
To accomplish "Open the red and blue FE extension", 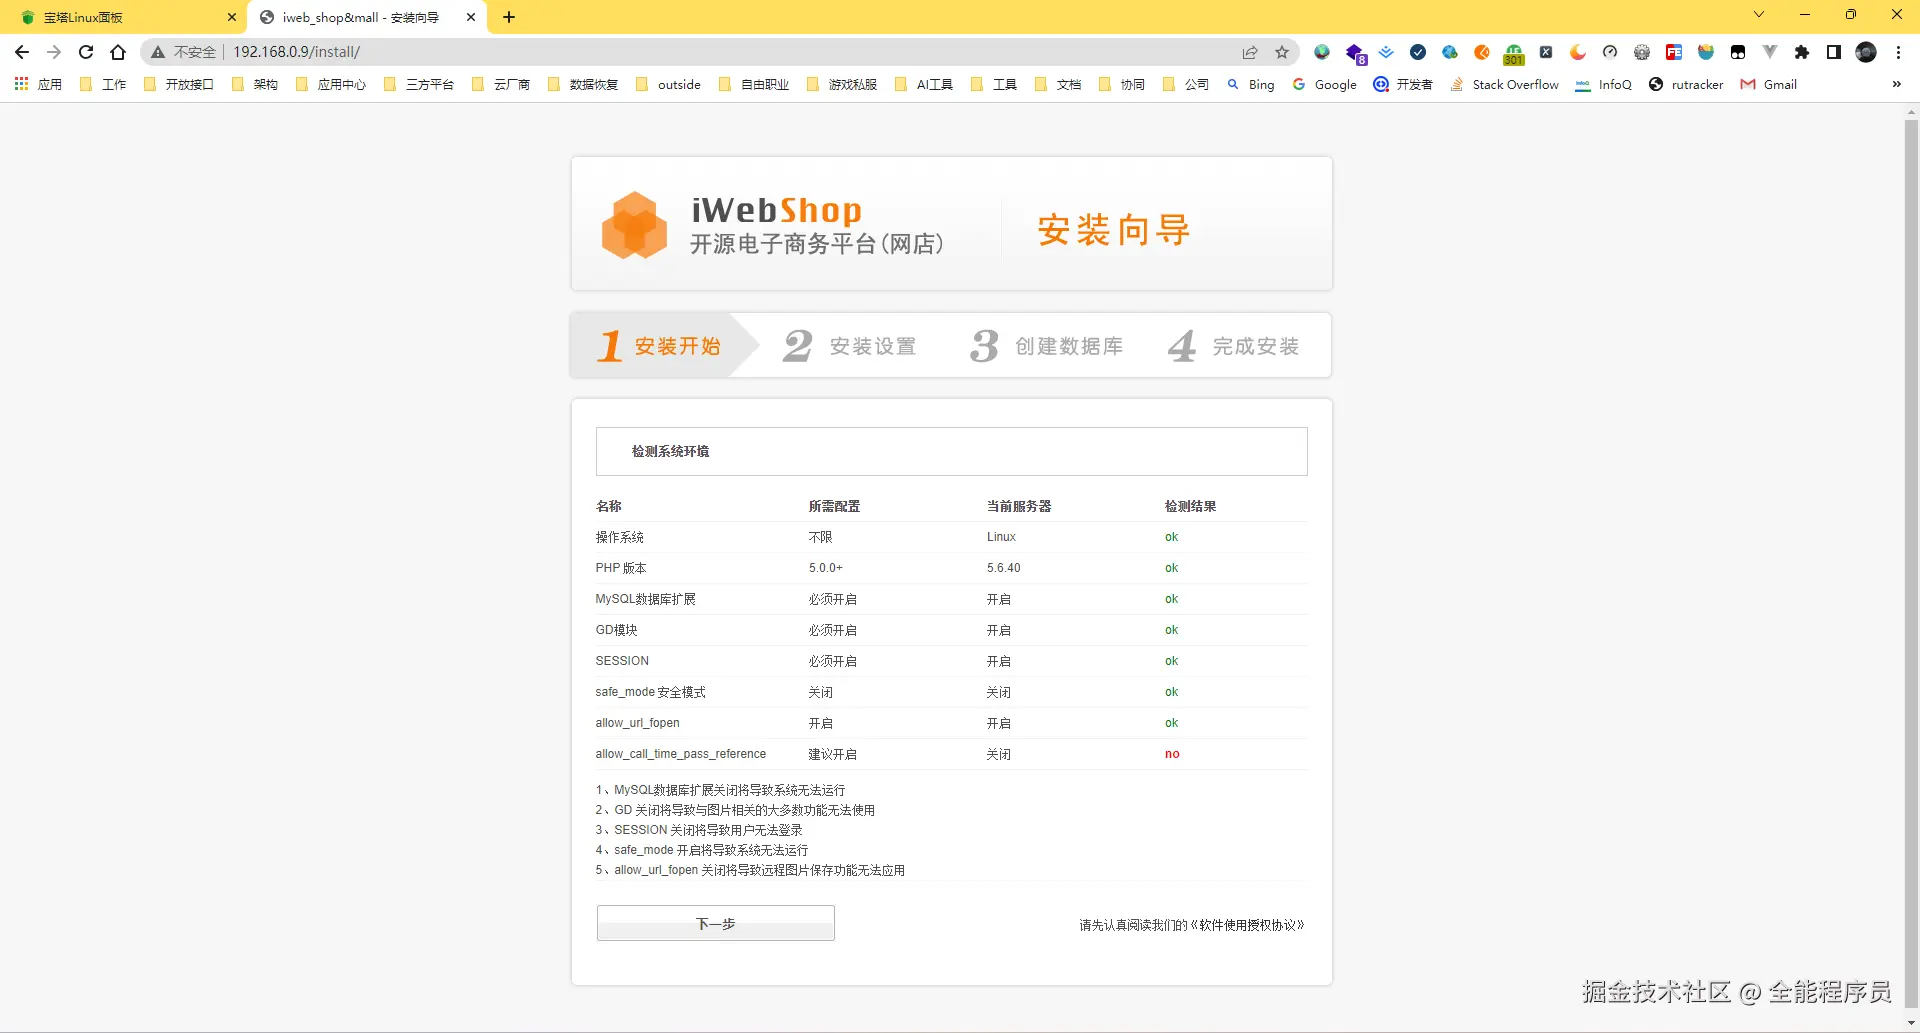I will coord(1674,52).
